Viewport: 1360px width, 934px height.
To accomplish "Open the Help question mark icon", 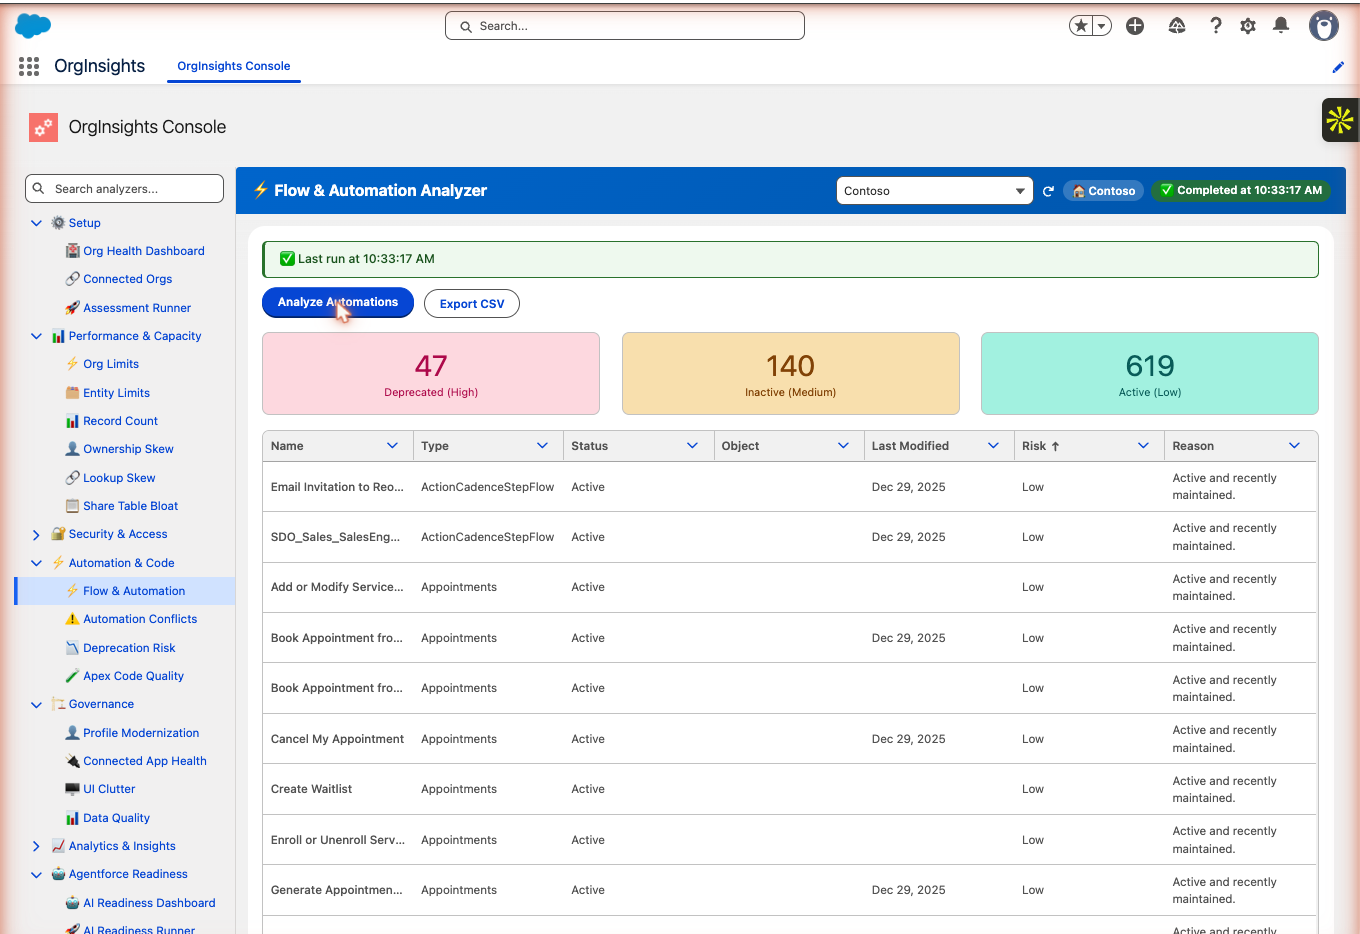I will 1216,26.
